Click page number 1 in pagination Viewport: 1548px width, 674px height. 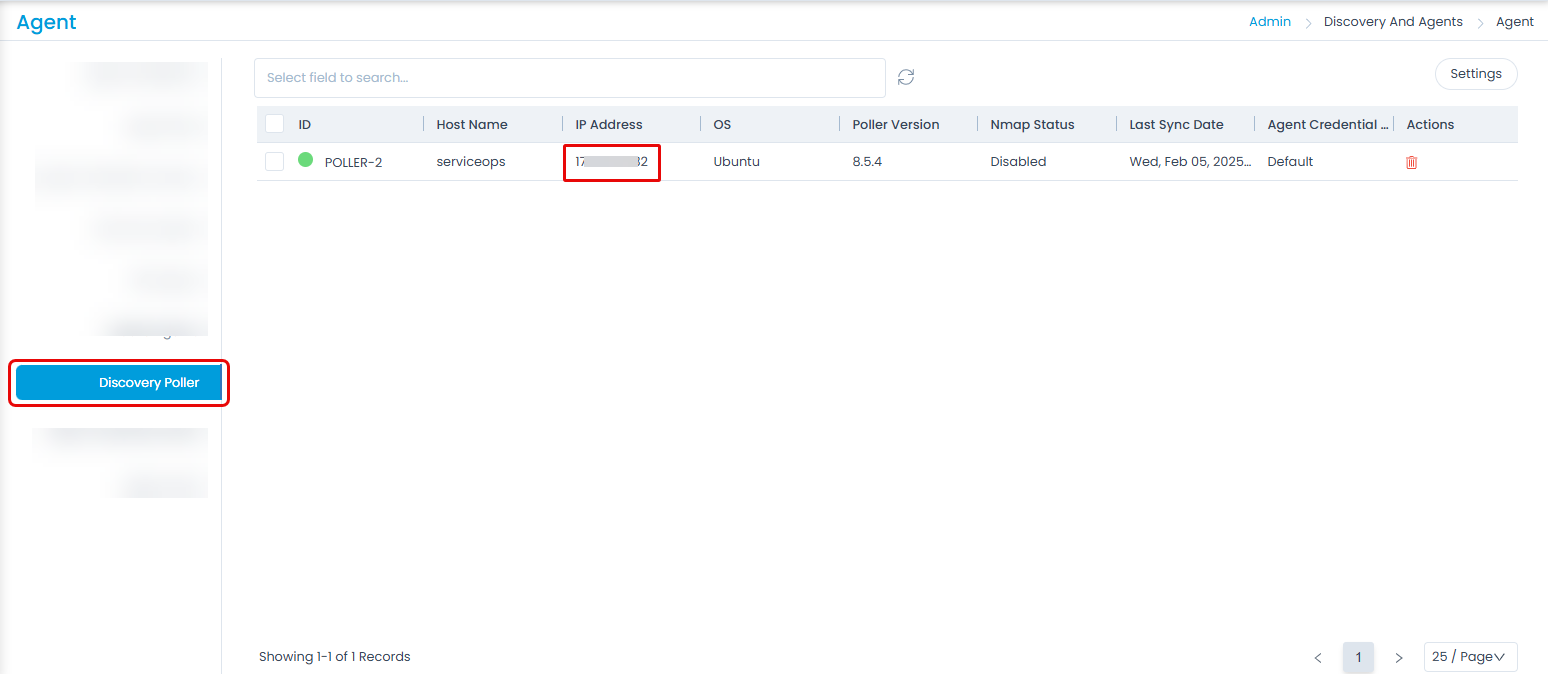pyautogui.click(x=1358, y=657)
